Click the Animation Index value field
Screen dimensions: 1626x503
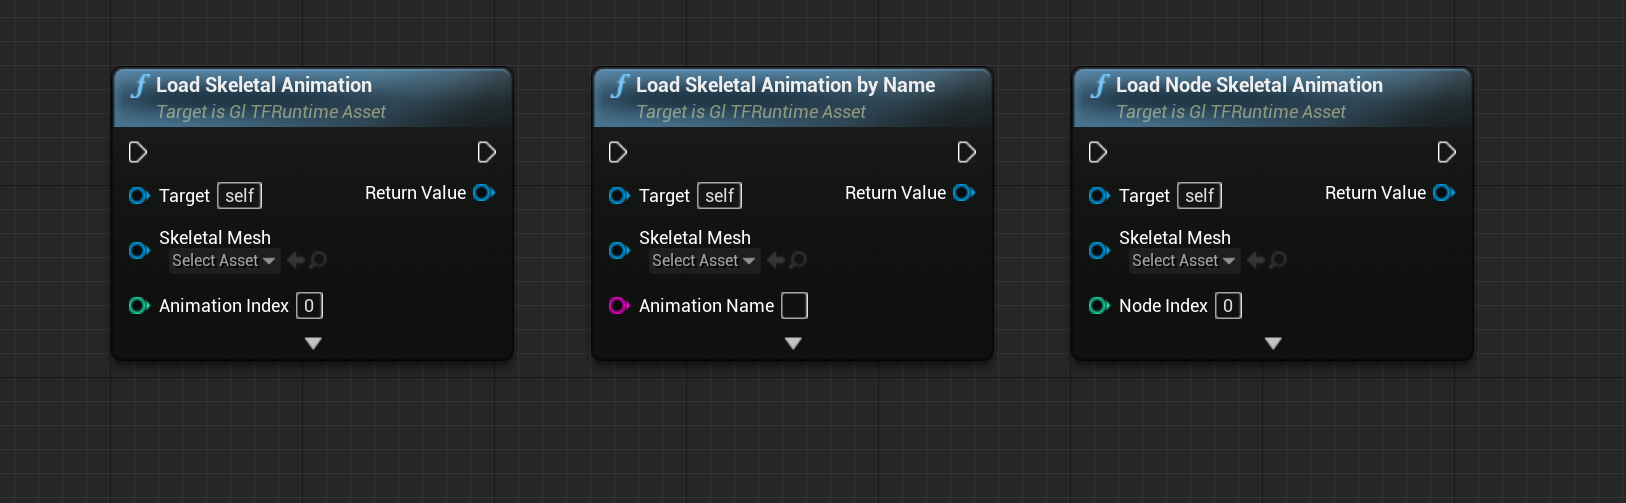[x=309, y=306]
